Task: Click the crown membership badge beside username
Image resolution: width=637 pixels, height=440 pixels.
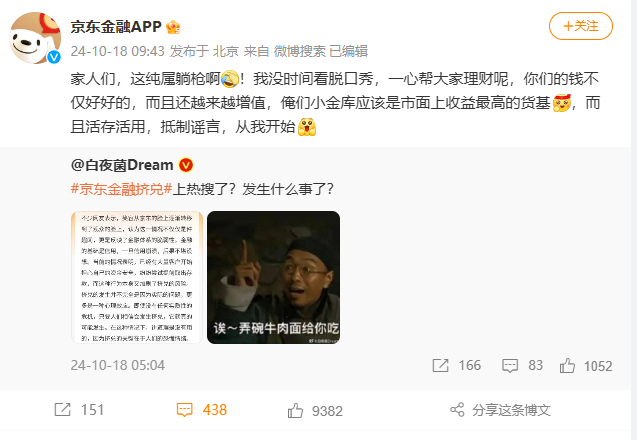Action: click(173, 27)
